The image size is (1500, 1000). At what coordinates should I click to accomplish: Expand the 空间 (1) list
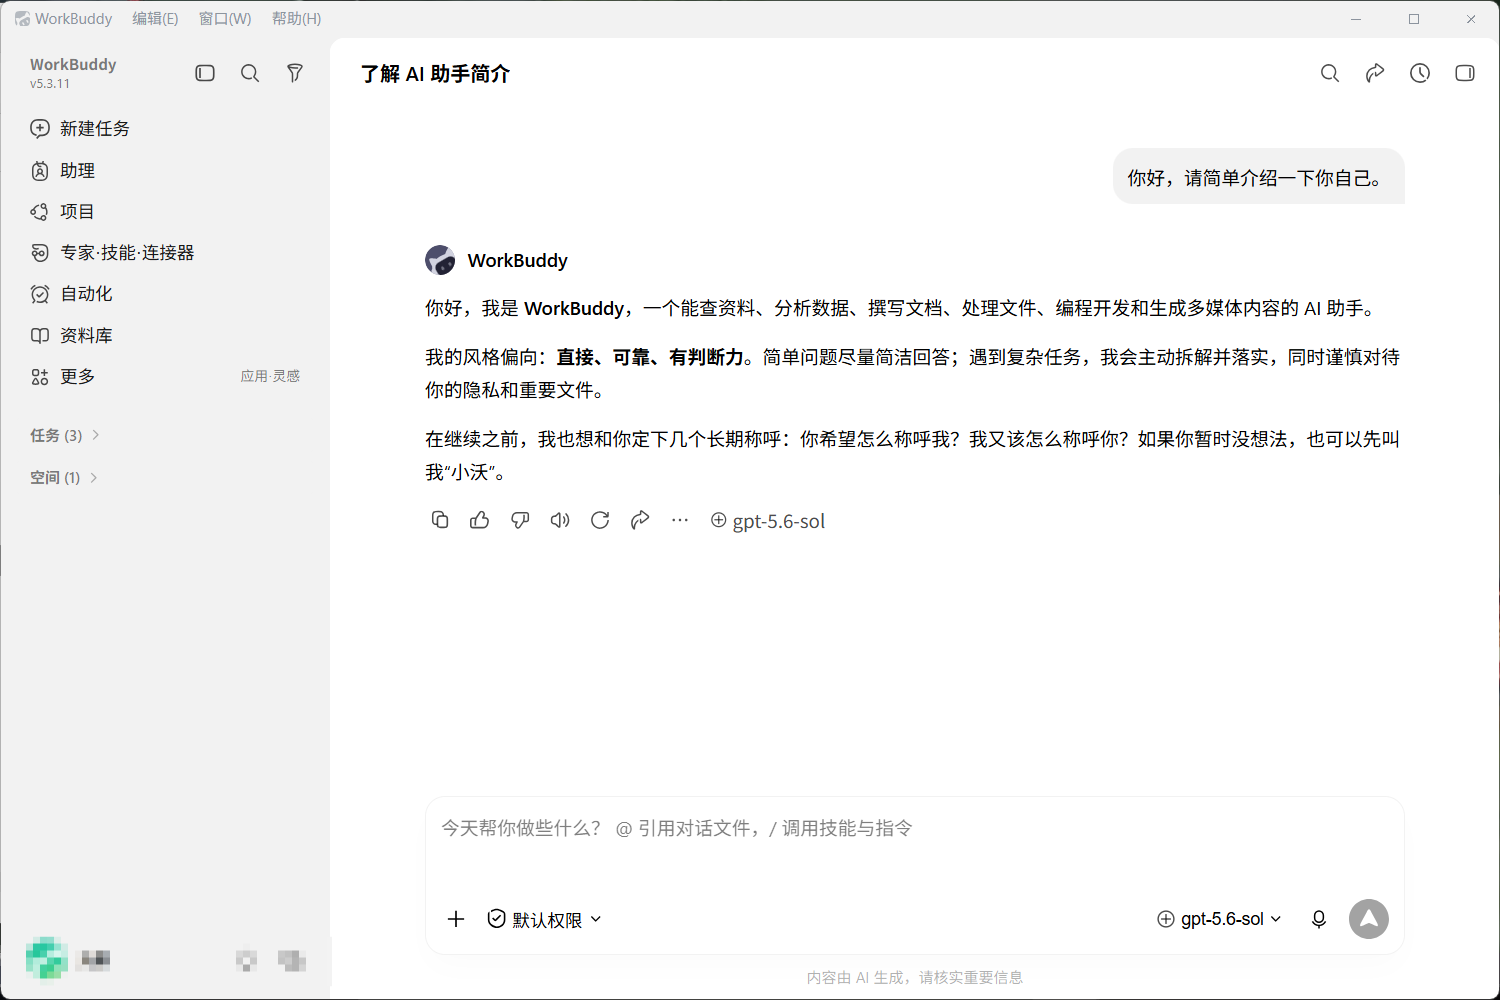click(64, 478)
